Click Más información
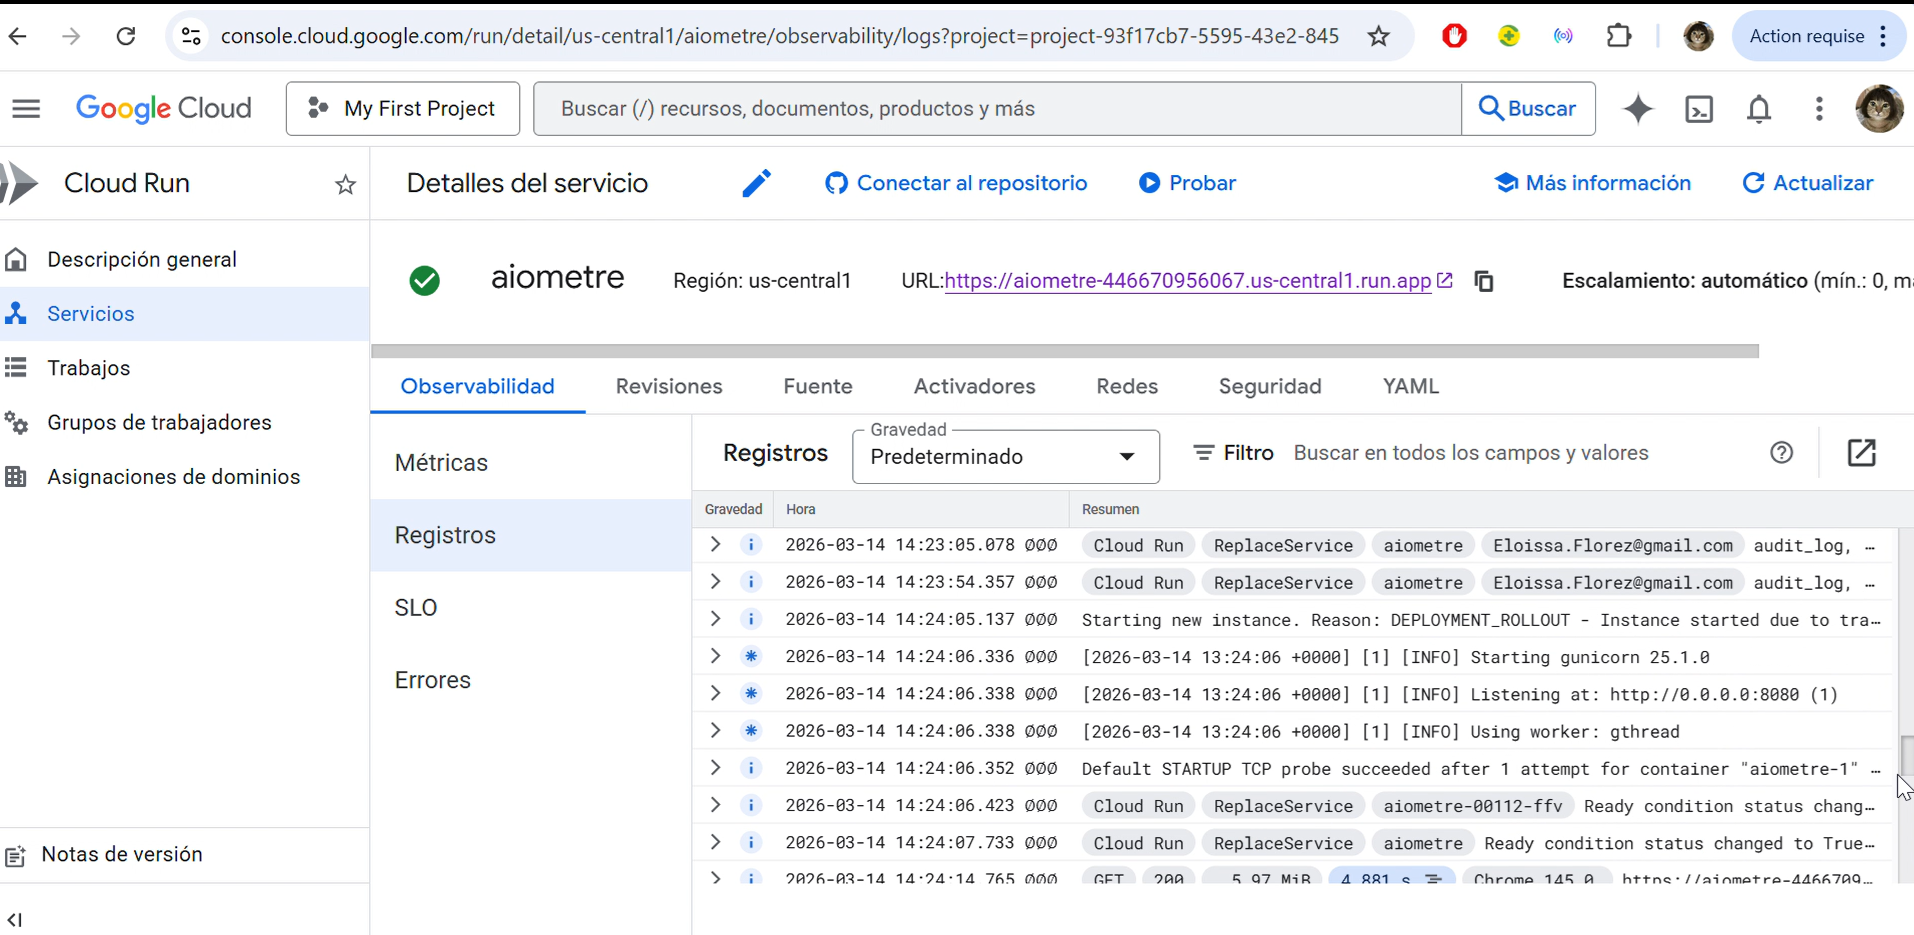Screen dimensions: 1914x935 click(x=1593, y=183)
